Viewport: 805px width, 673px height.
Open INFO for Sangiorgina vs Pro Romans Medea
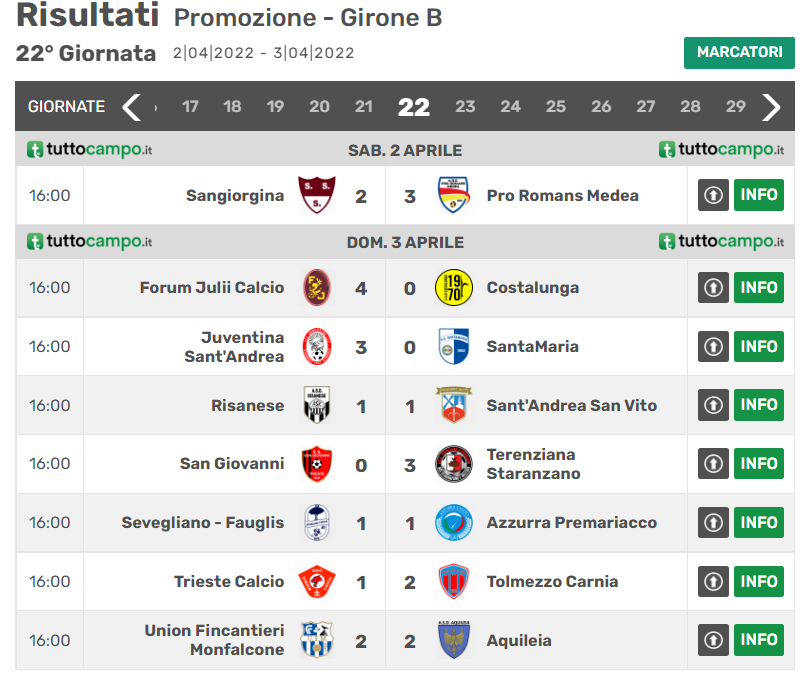click(x=759, y=195)
